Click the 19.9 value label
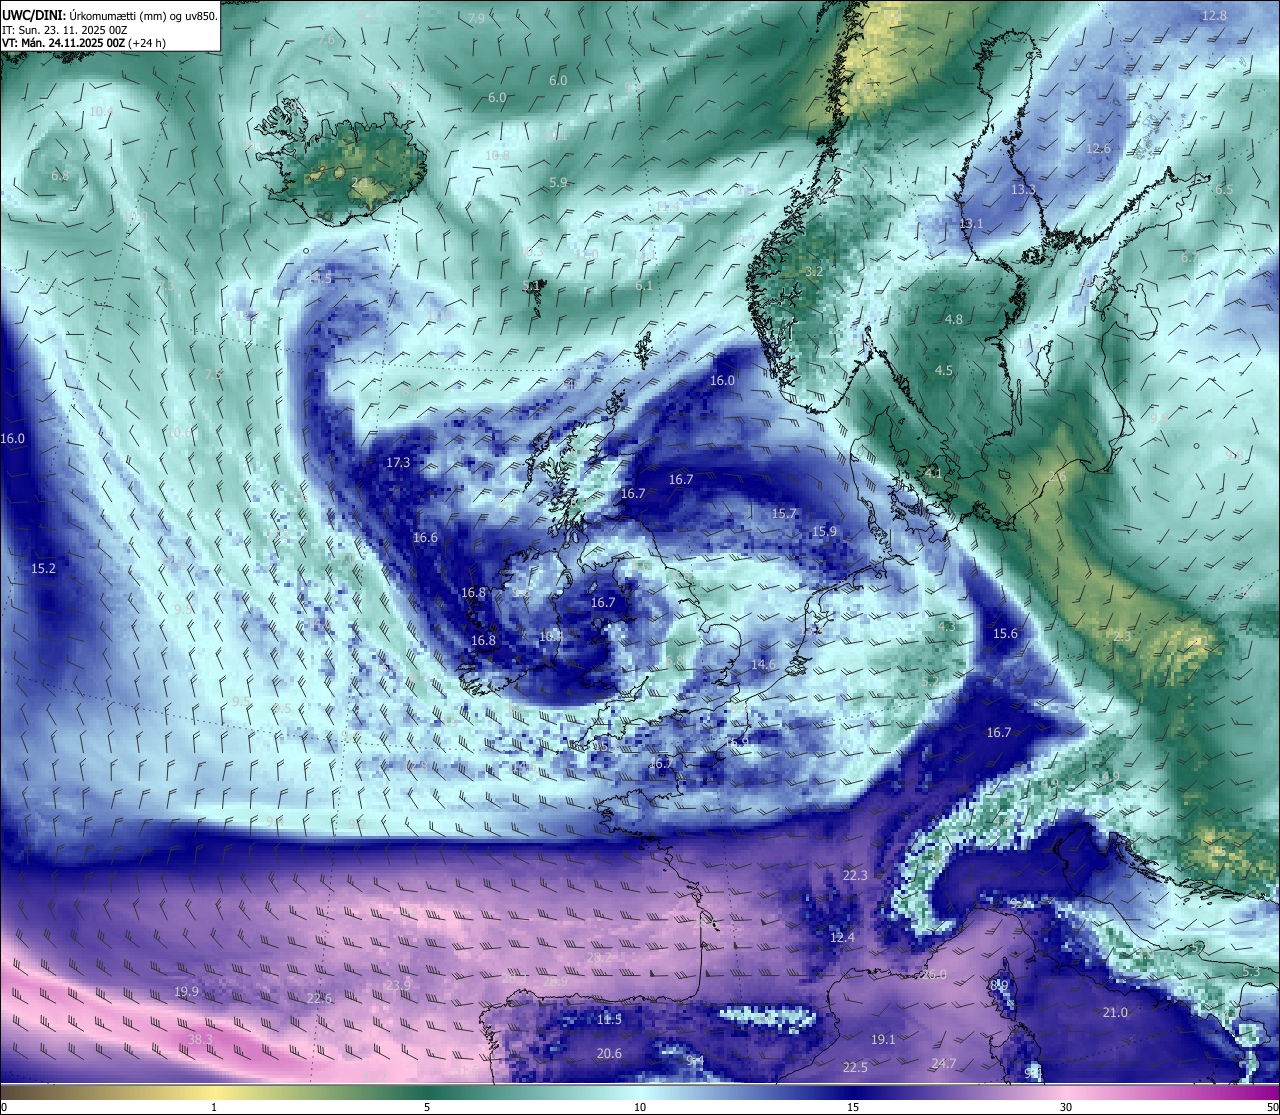 click(x=186, y=991)
